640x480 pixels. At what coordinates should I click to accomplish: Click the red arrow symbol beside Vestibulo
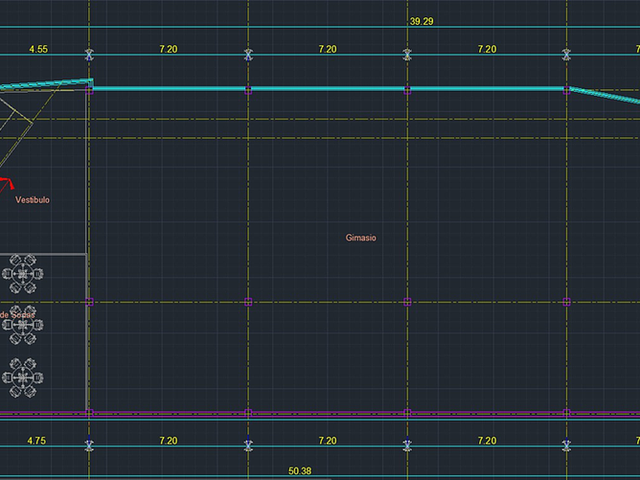point(7,184)
